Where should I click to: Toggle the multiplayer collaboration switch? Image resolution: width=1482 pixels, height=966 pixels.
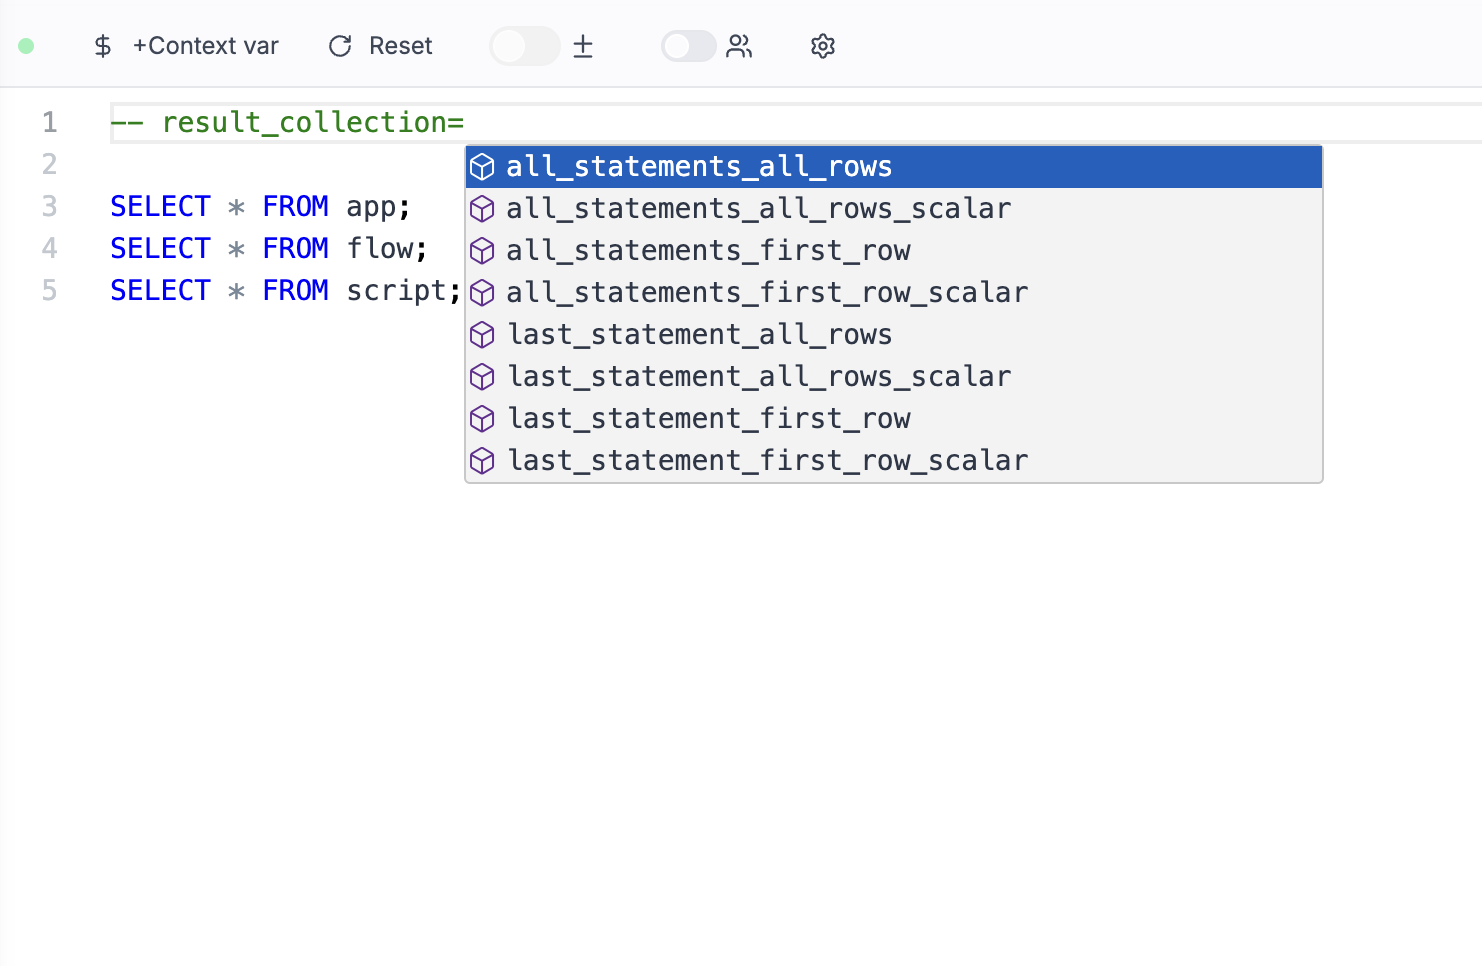tap(688, 46)
